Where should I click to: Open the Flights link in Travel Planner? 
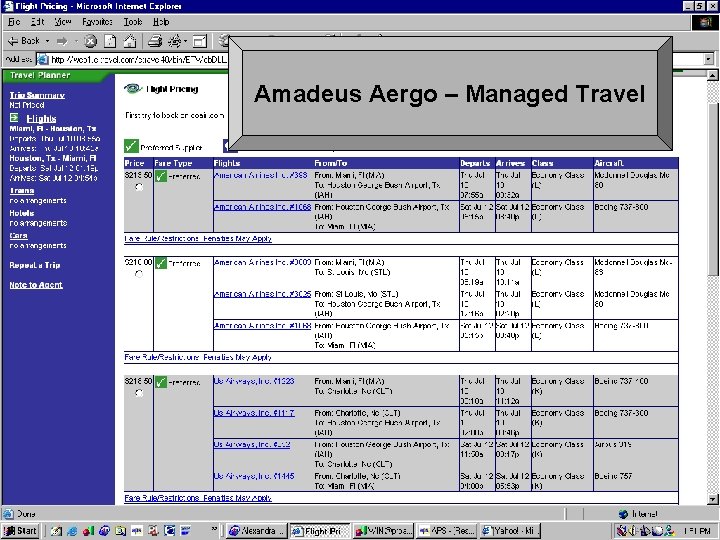tap(41, 118)
